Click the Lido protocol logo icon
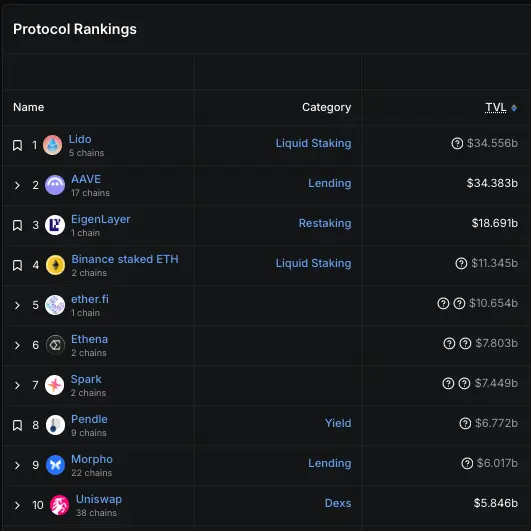 (x=52, y=145)
